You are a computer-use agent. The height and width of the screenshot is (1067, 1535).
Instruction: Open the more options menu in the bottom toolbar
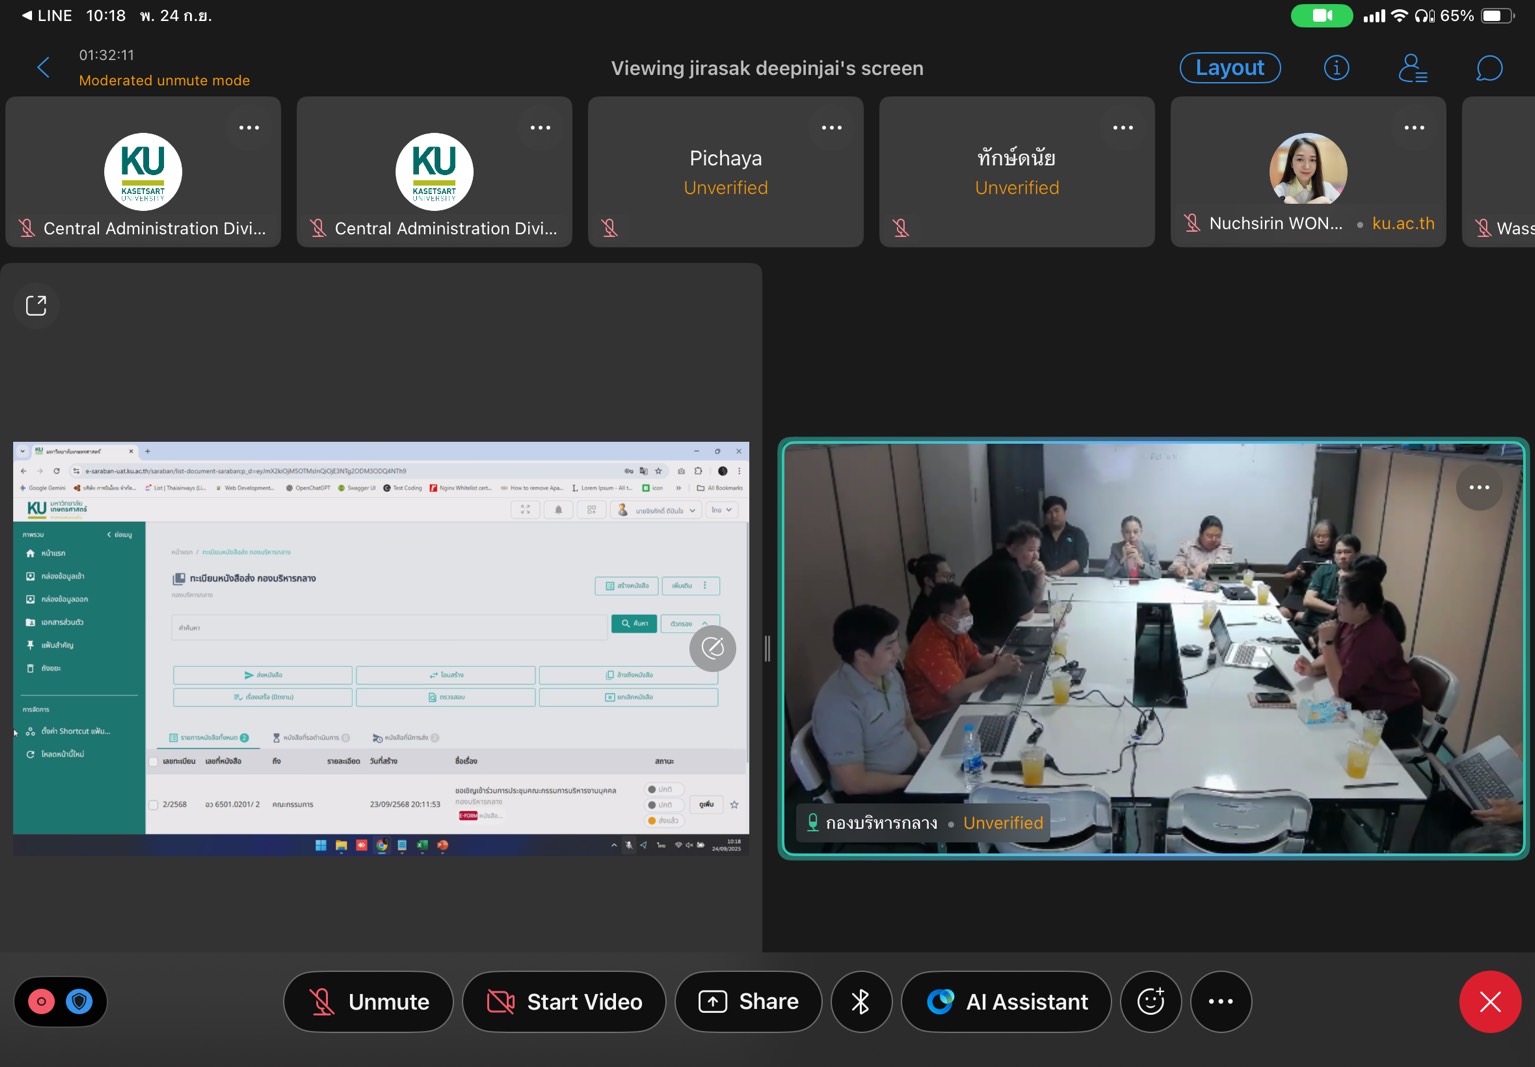1220,1001
